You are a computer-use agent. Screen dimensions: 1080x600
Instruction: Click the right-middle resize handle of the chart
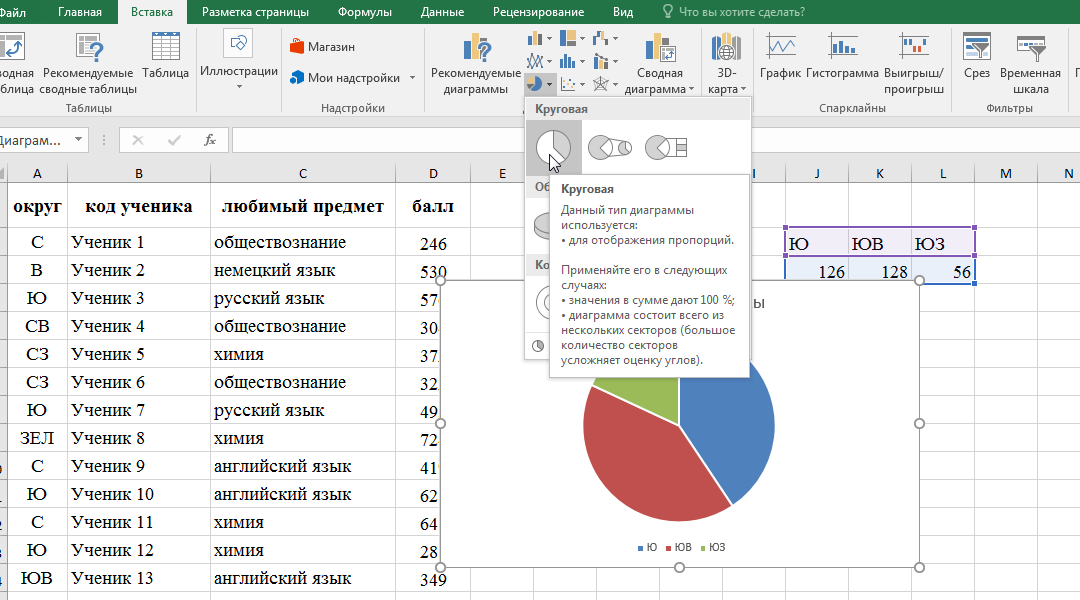tap(920, 424)
